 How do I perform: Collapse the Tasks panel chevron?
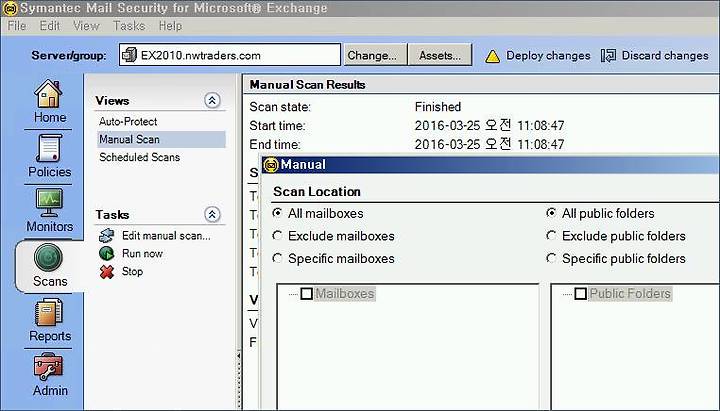click(x=212, y=214)
